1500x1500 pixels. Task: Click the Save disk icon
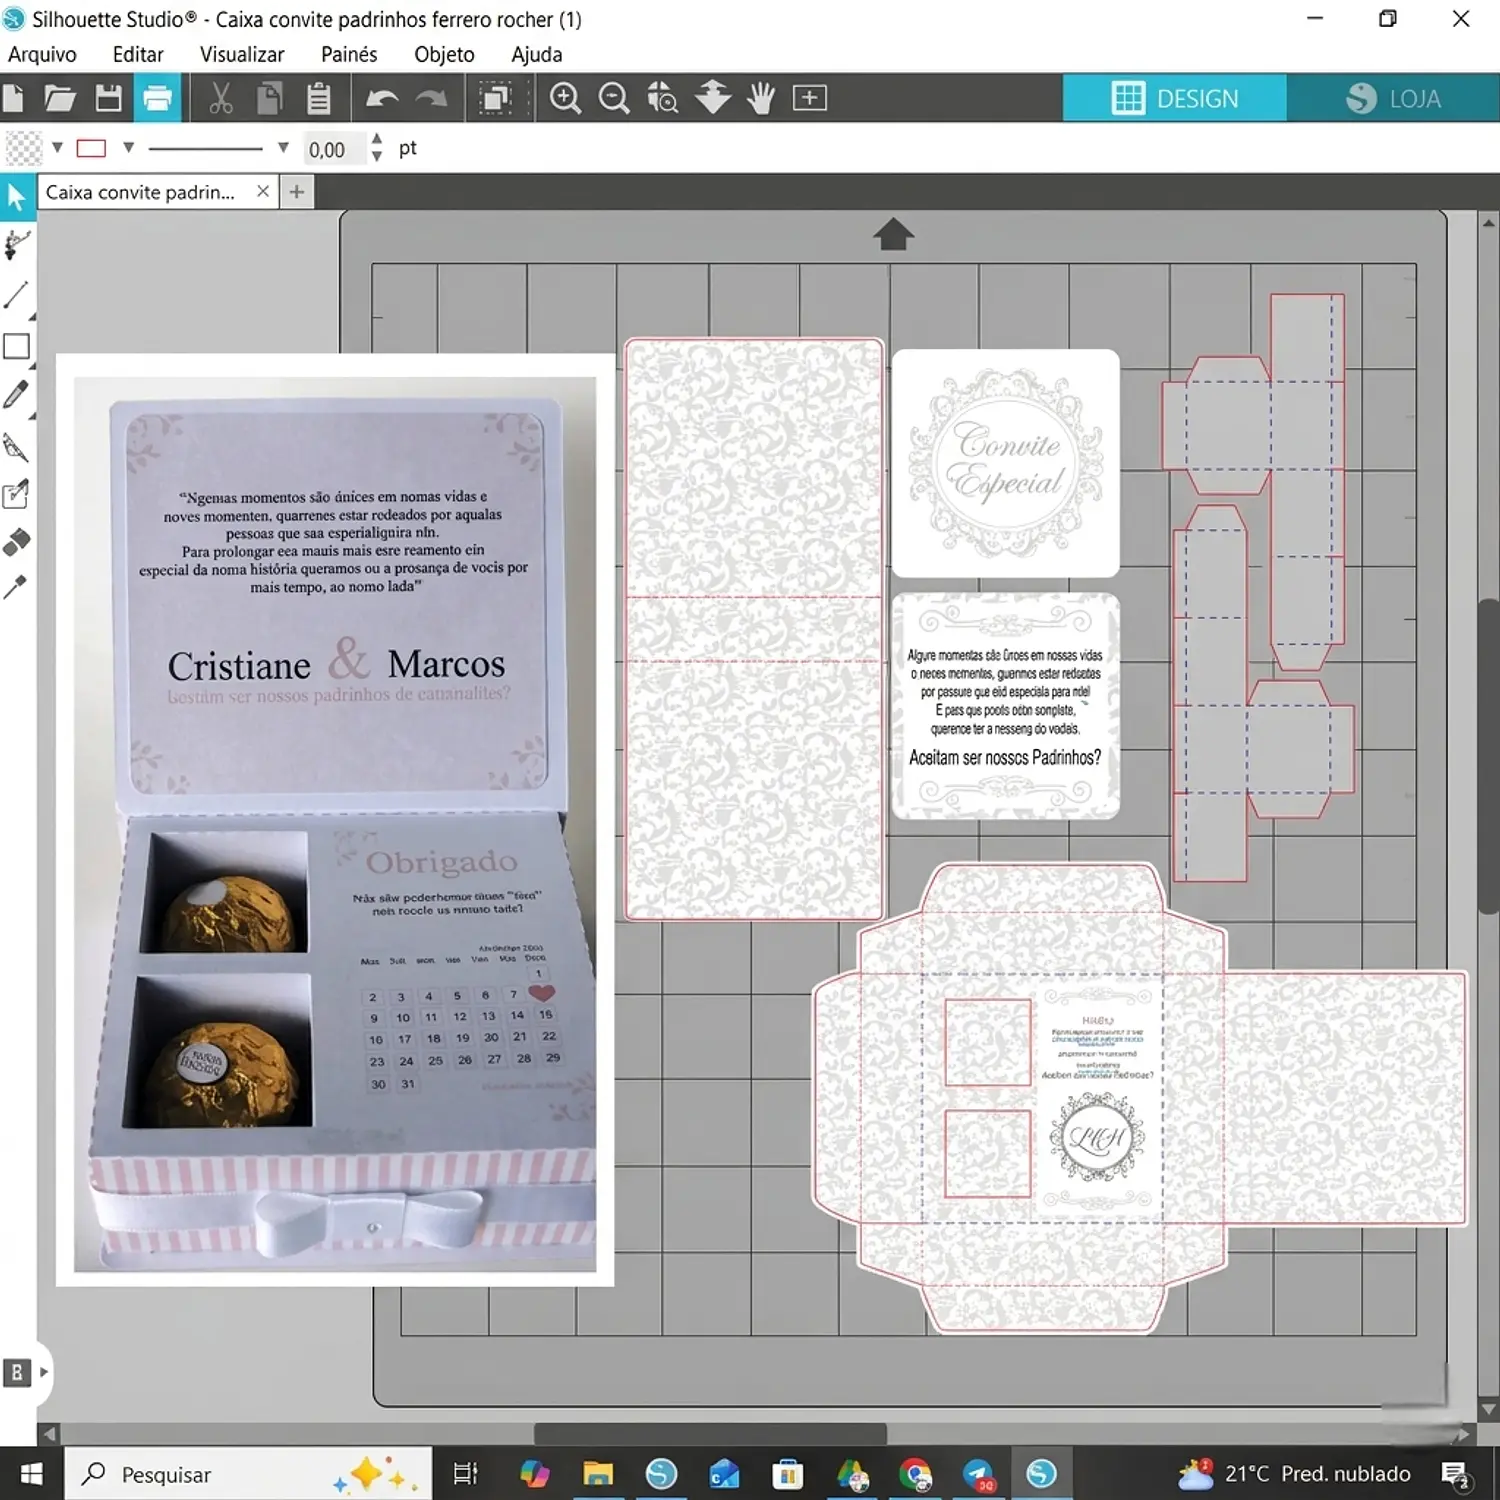[108, 98]
